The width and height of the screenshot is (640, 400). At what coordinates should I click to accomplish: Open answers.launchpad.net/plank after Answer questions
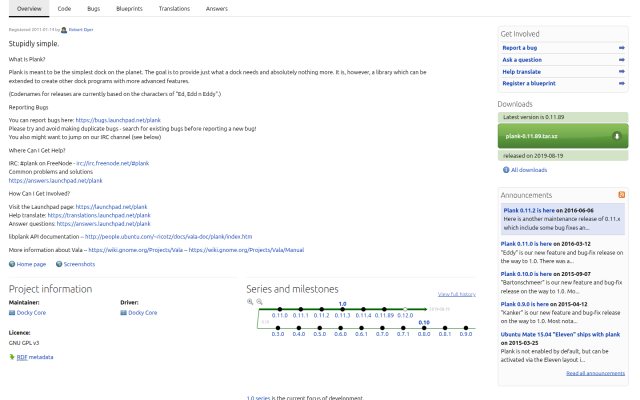[x=104, y=224]
